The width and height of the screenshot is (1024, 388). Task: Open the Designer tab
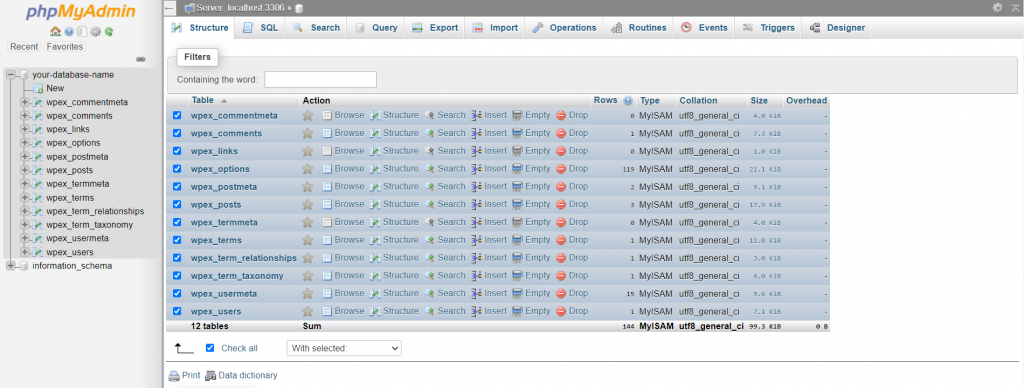coord(837,28)
